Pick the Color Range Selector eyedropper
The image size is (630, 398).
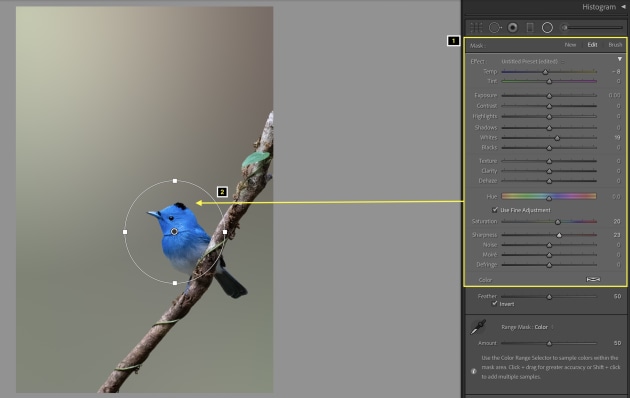(479, 327)
